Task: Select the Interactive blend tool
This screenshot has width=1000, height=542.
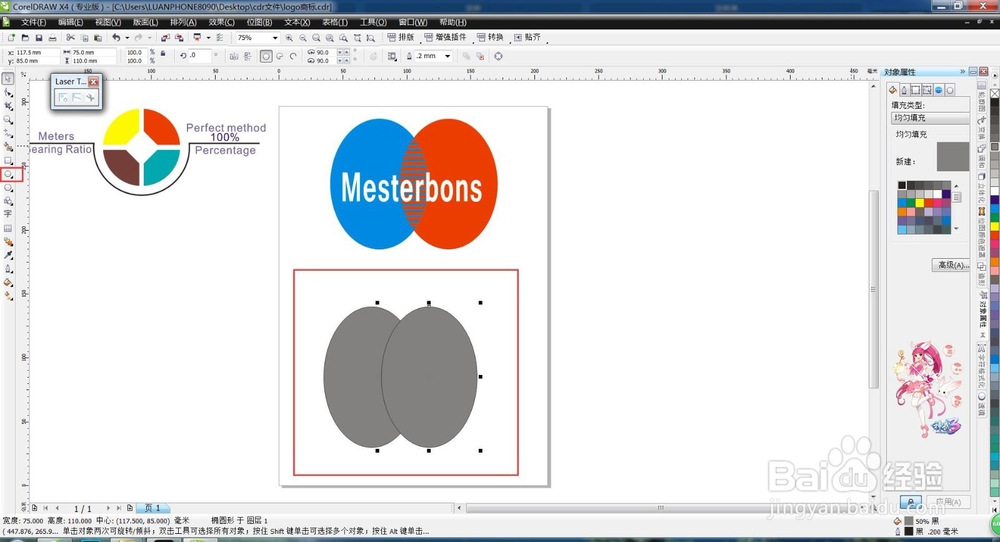Action: click(8, 242)
